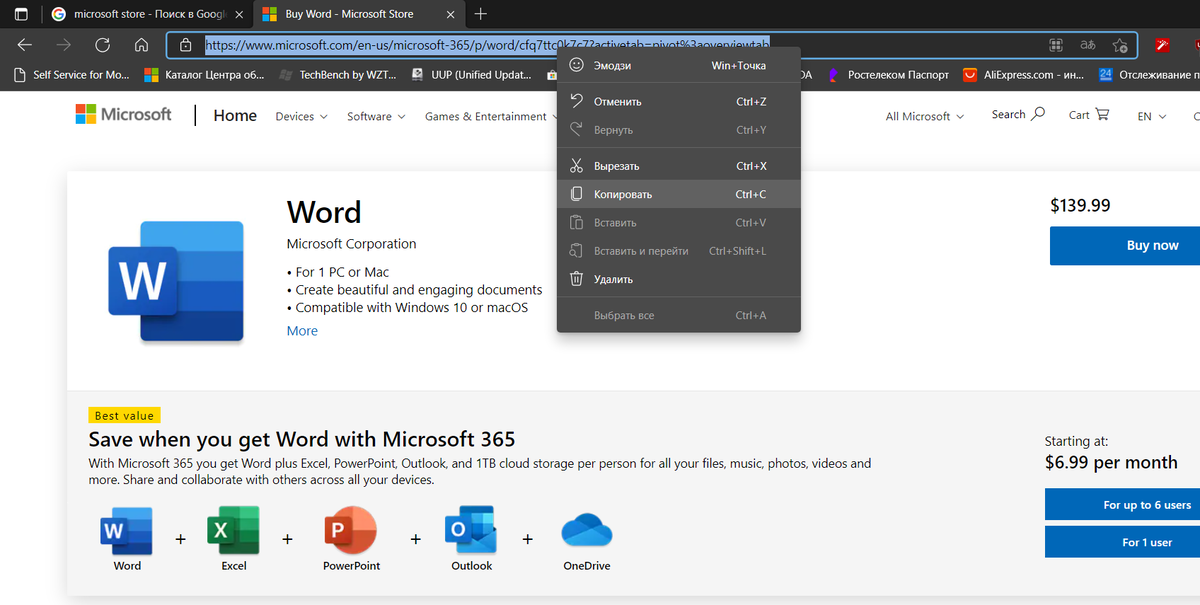Open TechBench by WZT bookmark

pos(340,74)
